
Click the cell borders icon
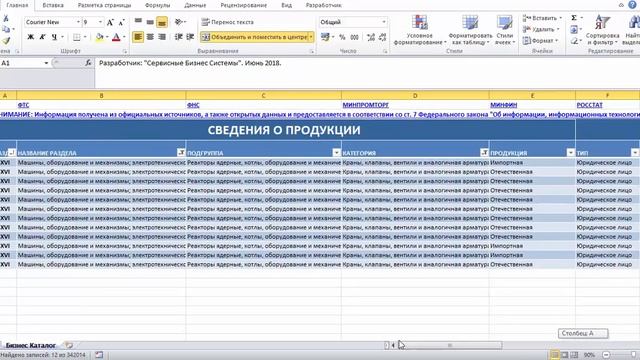point(77,37)
